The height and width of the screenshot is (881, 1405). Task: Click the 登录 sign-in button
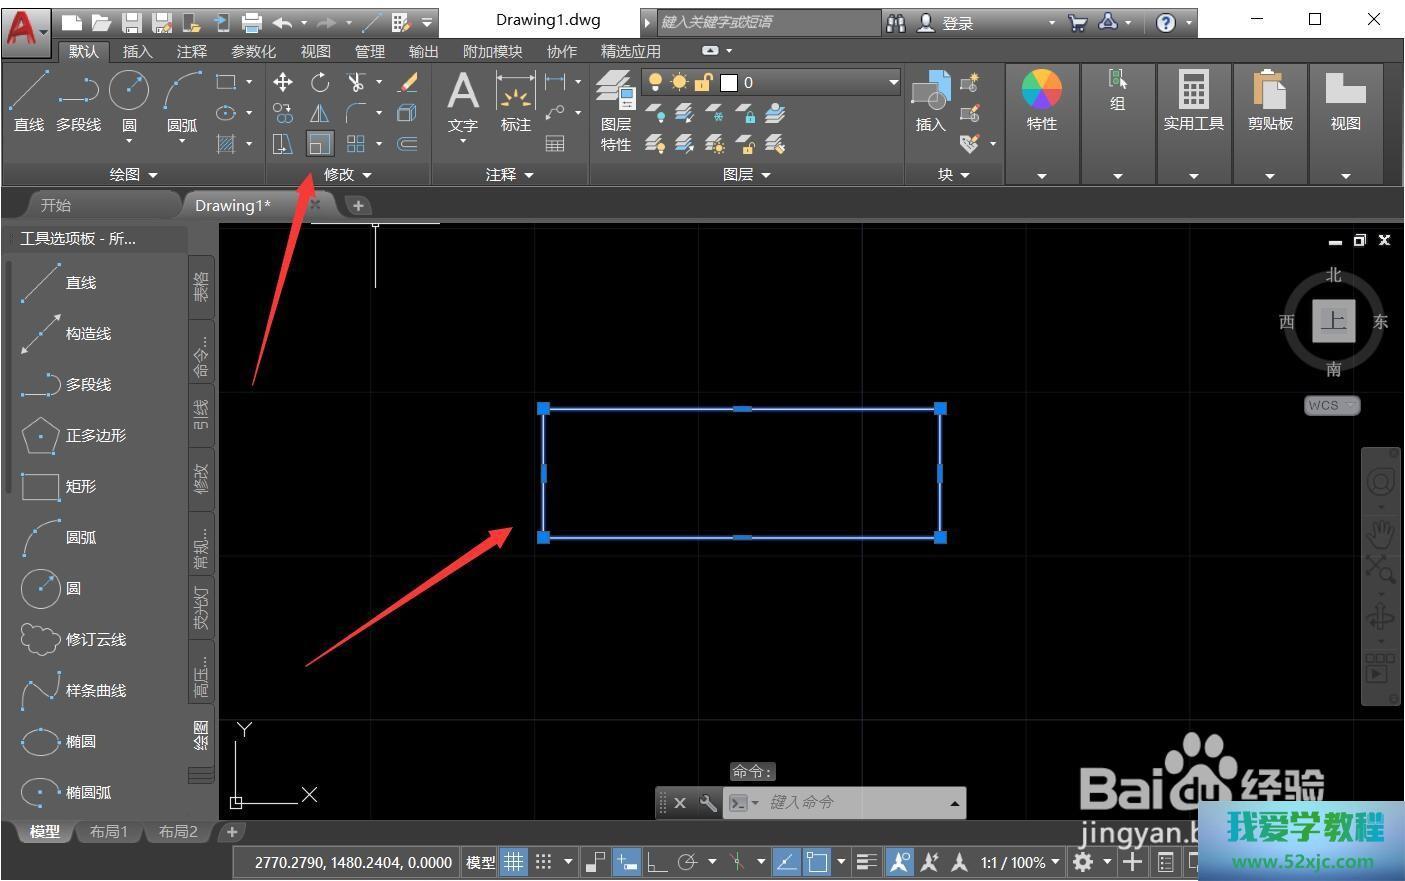click(956, 22)
